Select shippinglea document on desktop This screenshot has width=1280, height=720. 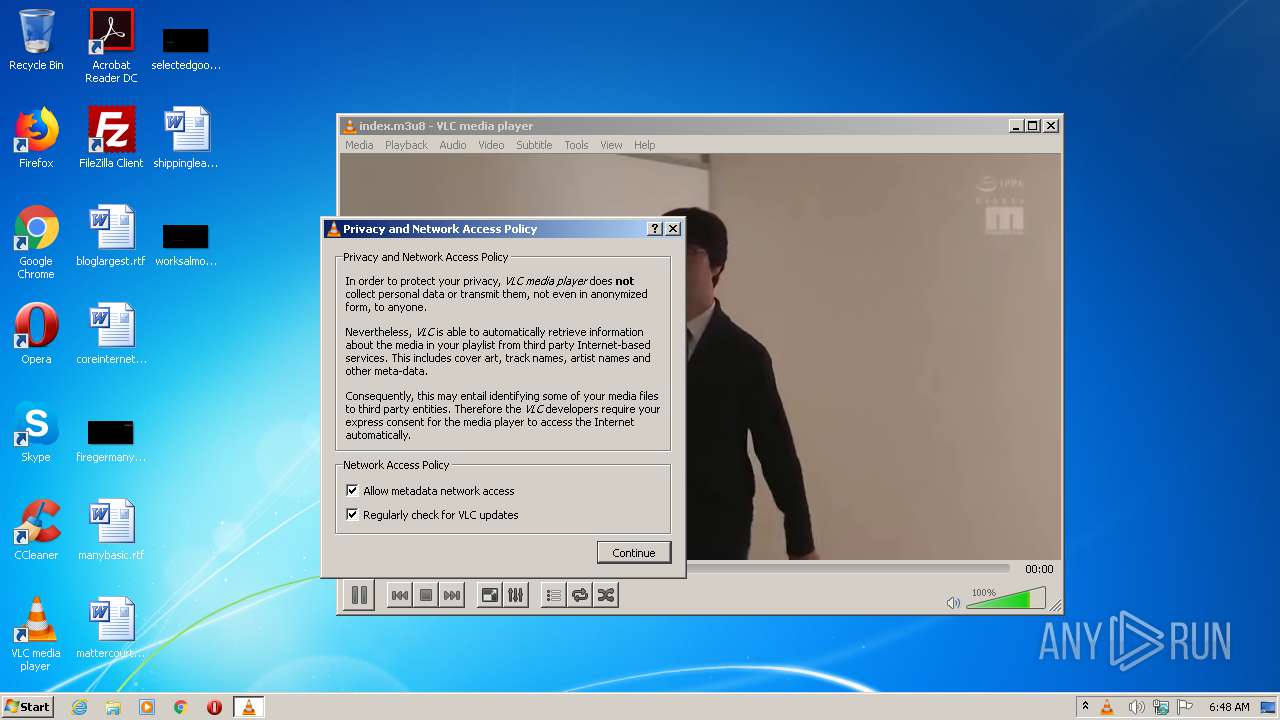click(186, 138)
